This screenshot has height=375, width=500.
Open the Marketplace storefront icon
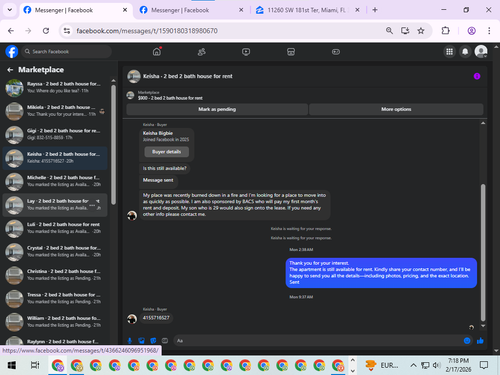291,52
